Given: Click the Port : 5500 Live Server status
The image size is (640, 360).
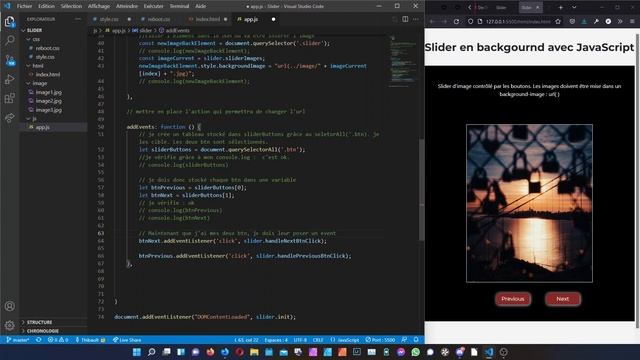Looking at the screenshot, I should tap(380, 340).
